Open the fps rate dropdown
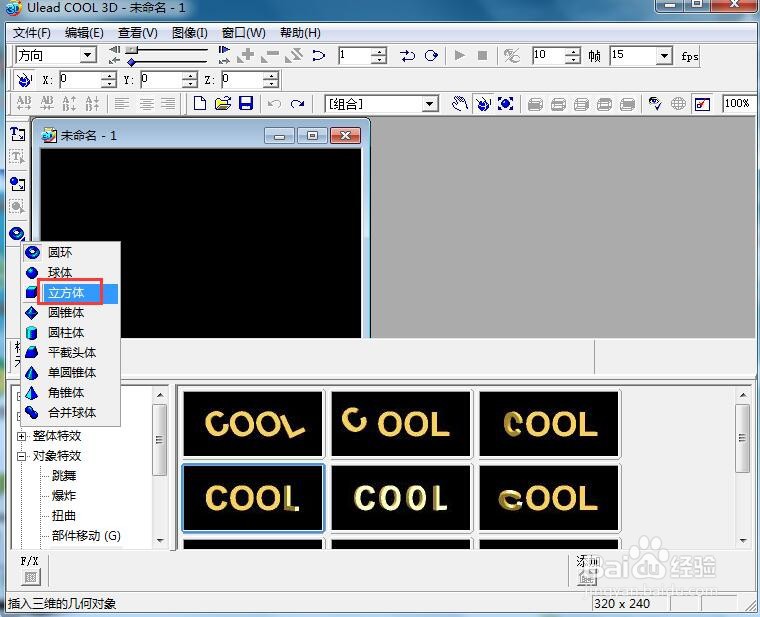This screenshot has width=760, height=617. pyautogui.click(x=665, y=56)
